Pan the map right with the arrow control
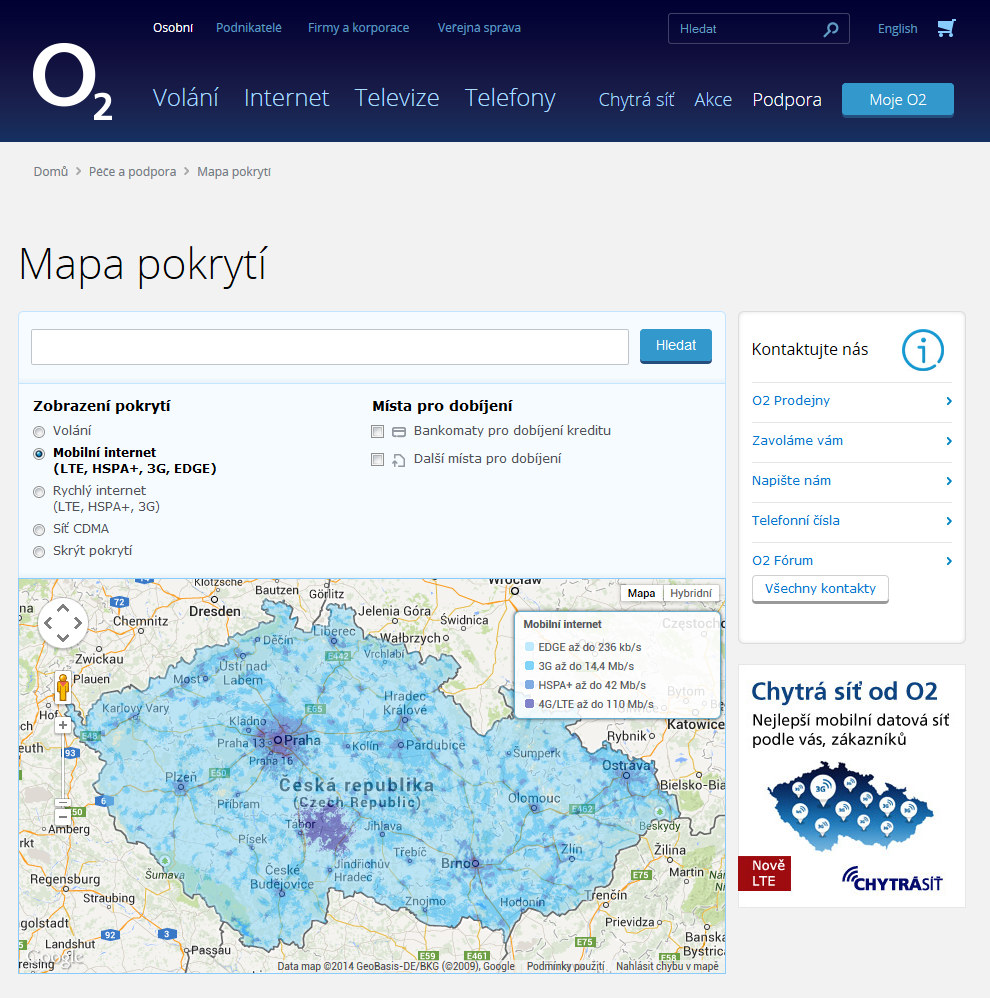Image resolution: width=990 pixels, height=998 pixels. point(78,622)
